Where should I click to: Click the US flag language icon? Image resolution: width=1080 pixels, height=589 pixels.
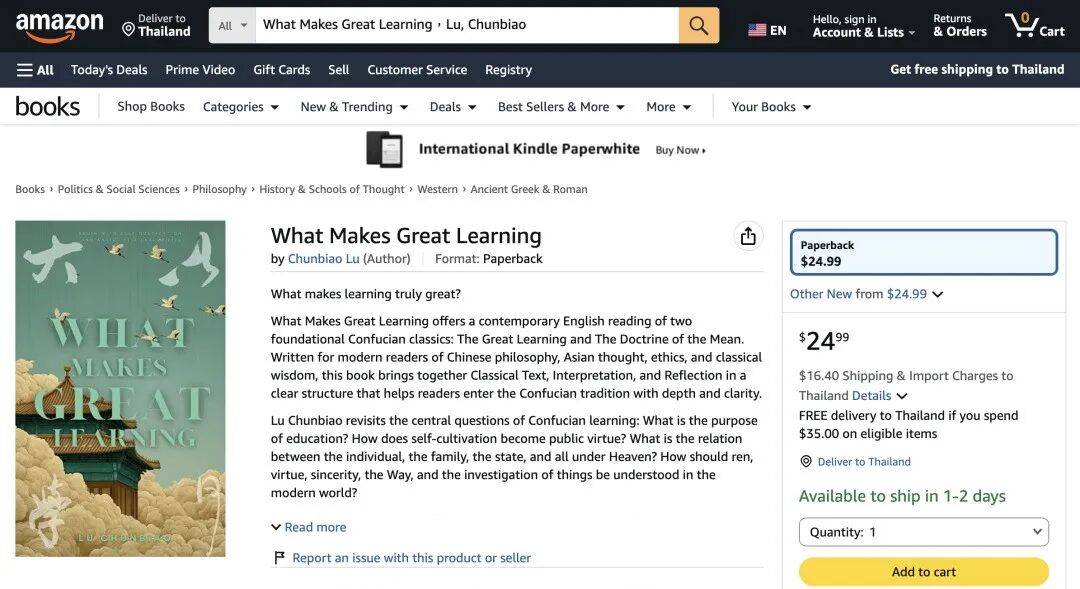[x=757, y=30]
